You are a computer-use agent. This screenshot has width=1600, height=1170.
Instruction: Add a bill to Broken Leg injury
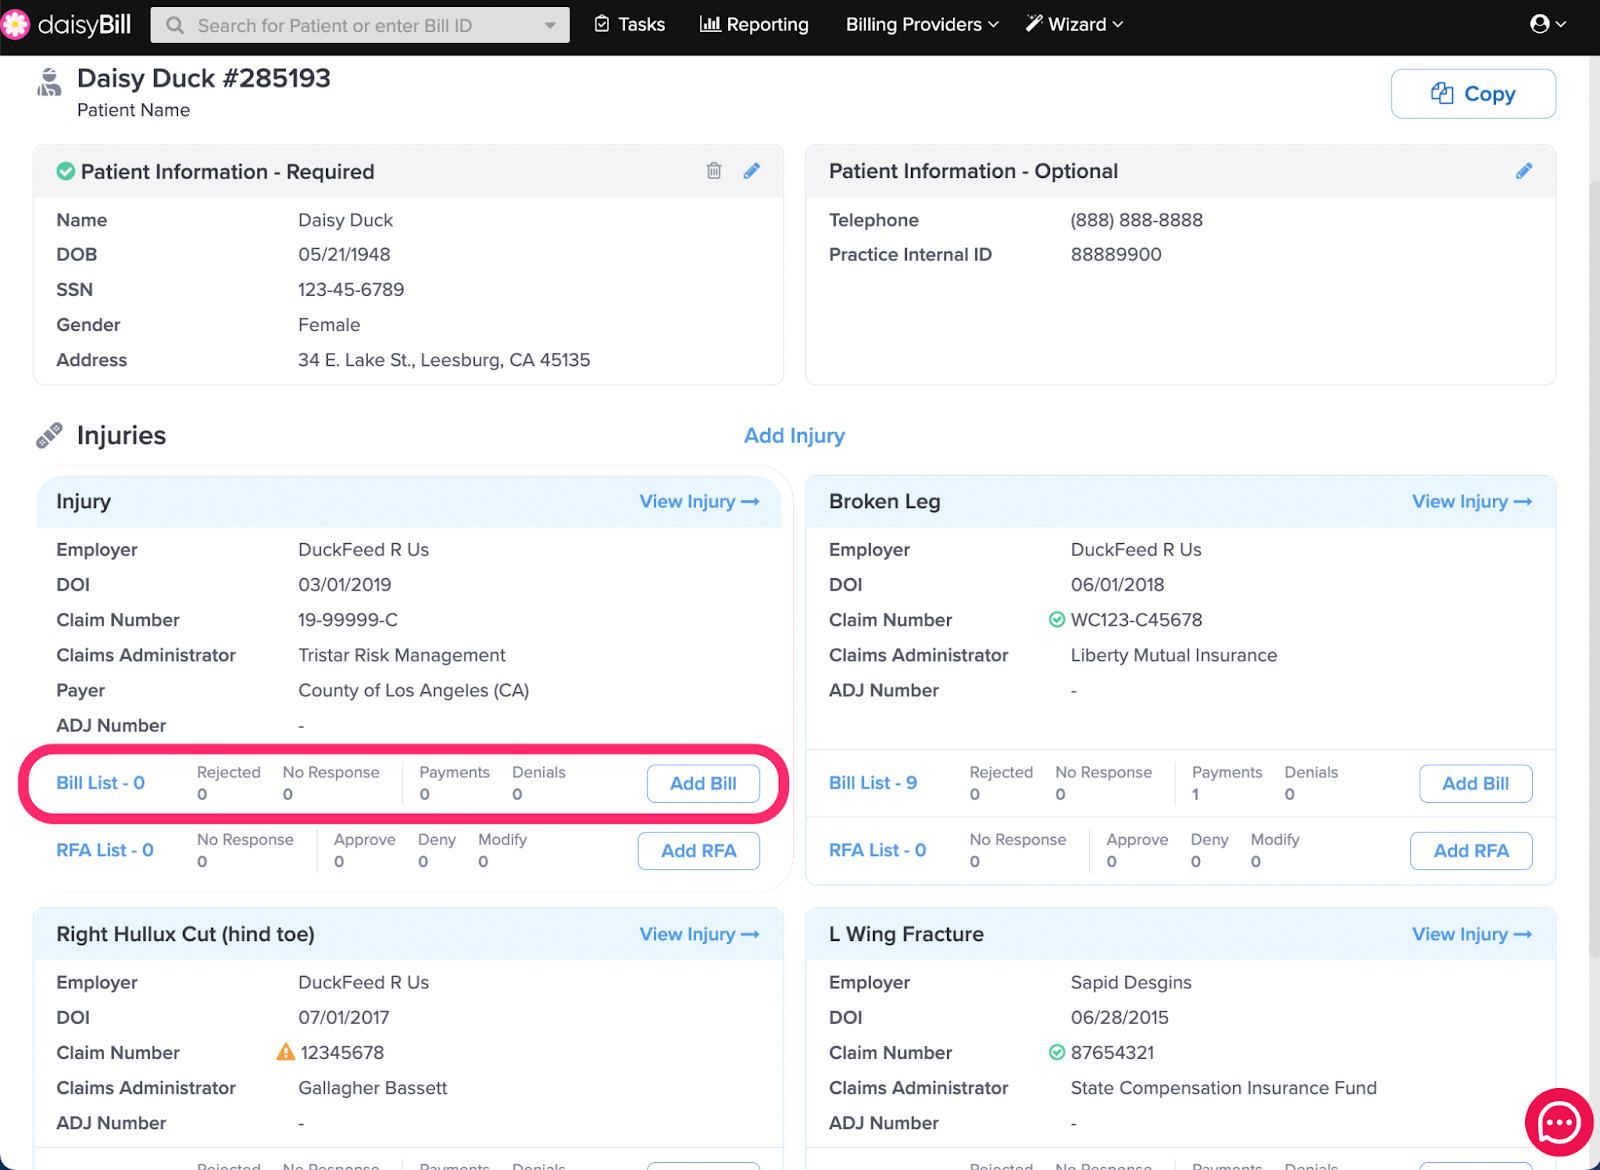click(1475, 784)
